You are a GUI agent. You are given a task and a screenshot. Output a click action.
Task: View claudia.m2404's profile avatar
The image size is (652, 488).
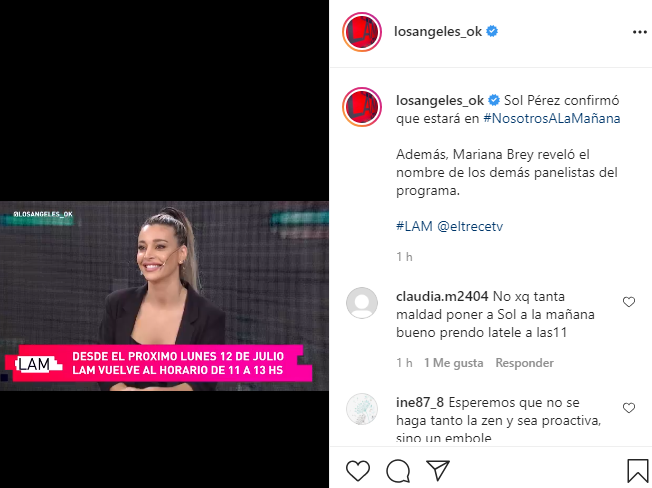(x=362, y=303)
